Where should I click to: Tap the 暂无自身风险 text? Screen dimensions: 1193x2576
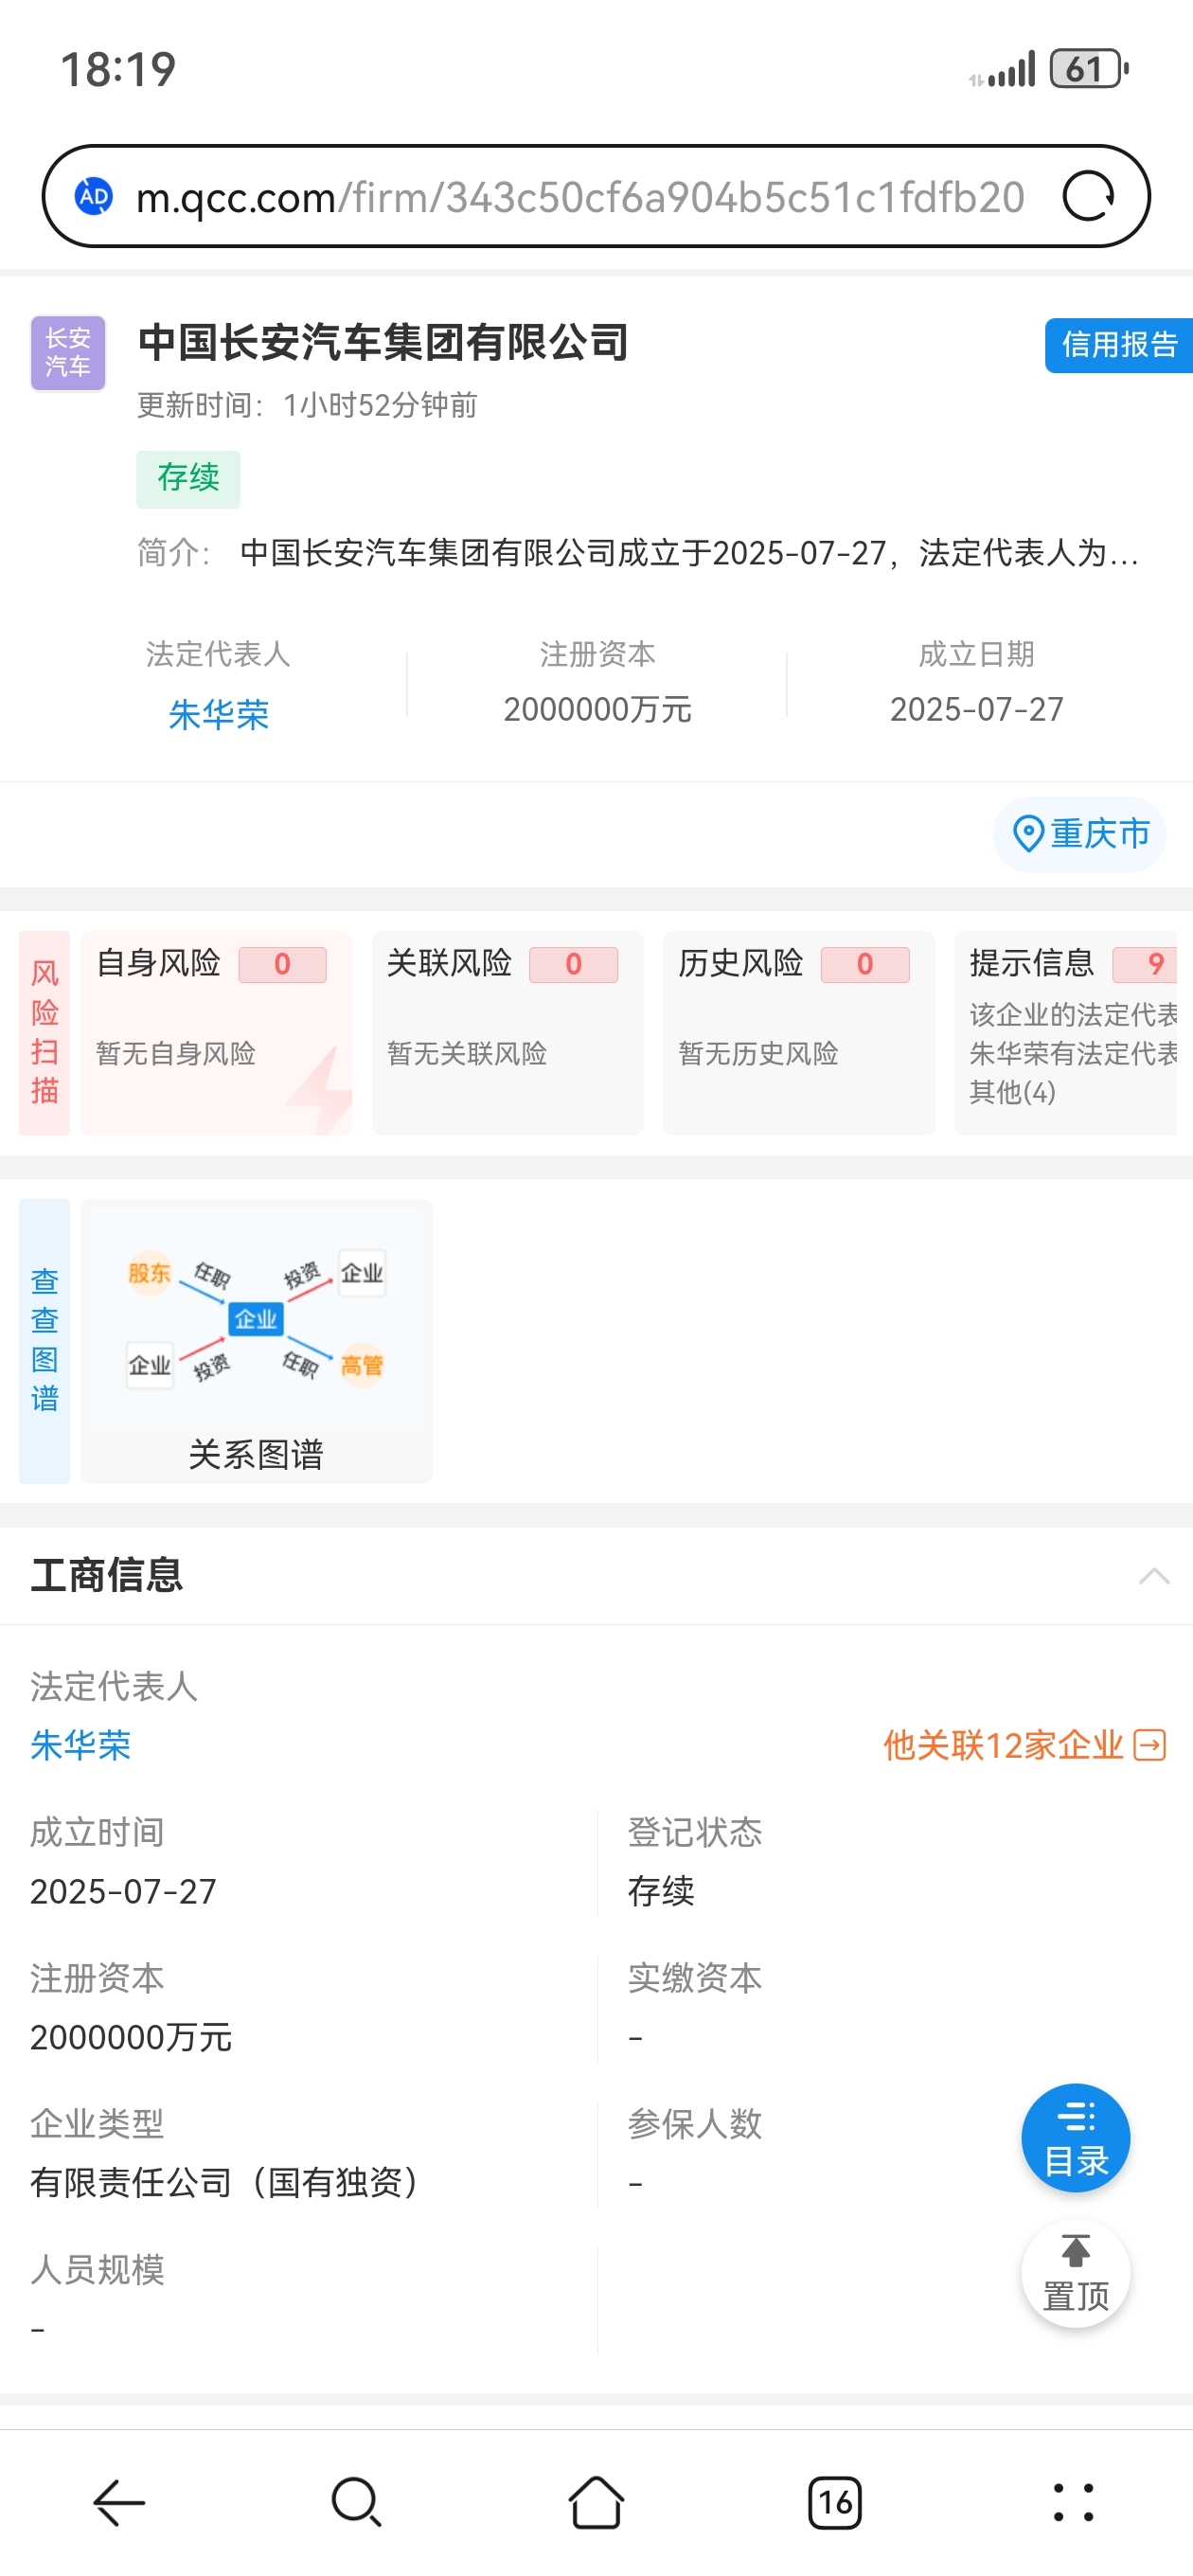(x=176, y=1053)
